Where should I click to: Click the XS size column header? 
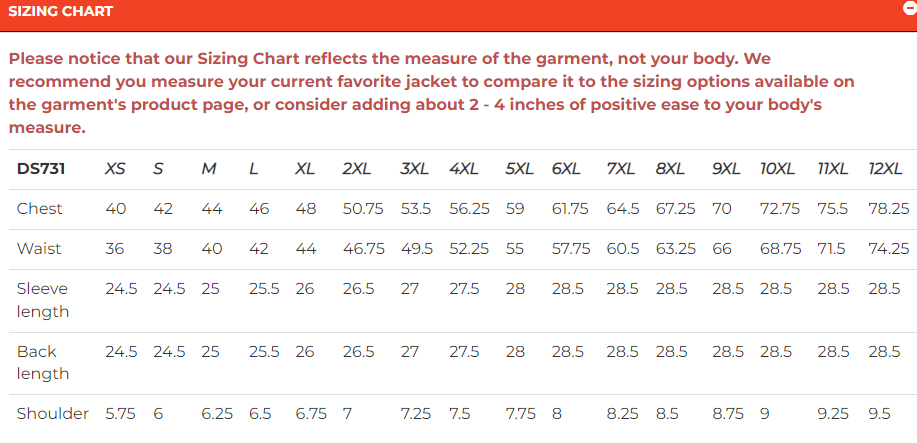pyautogui.click(x=115, y=169)
